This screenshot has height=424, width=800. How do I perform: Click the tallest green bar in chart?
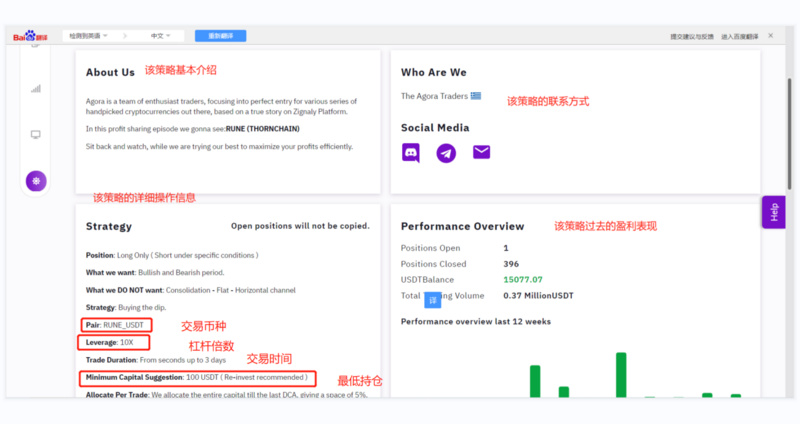[x=621, y=375]
